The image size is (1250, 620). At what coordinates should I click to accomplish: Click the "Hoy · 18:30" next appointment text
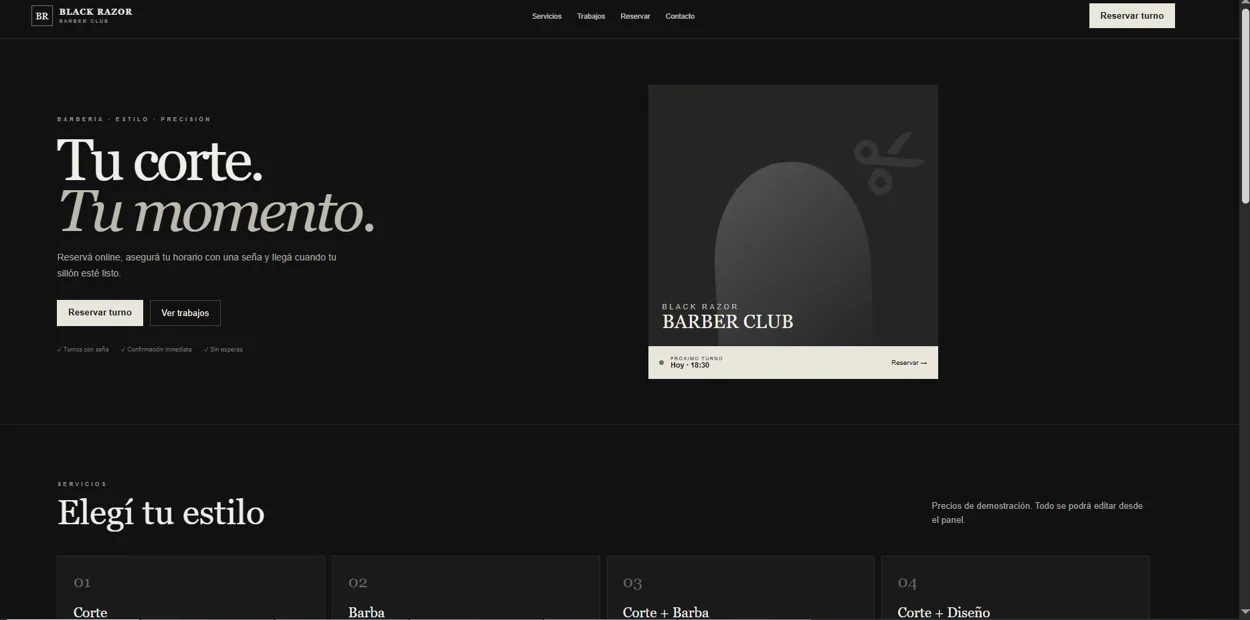coord(690,366)
